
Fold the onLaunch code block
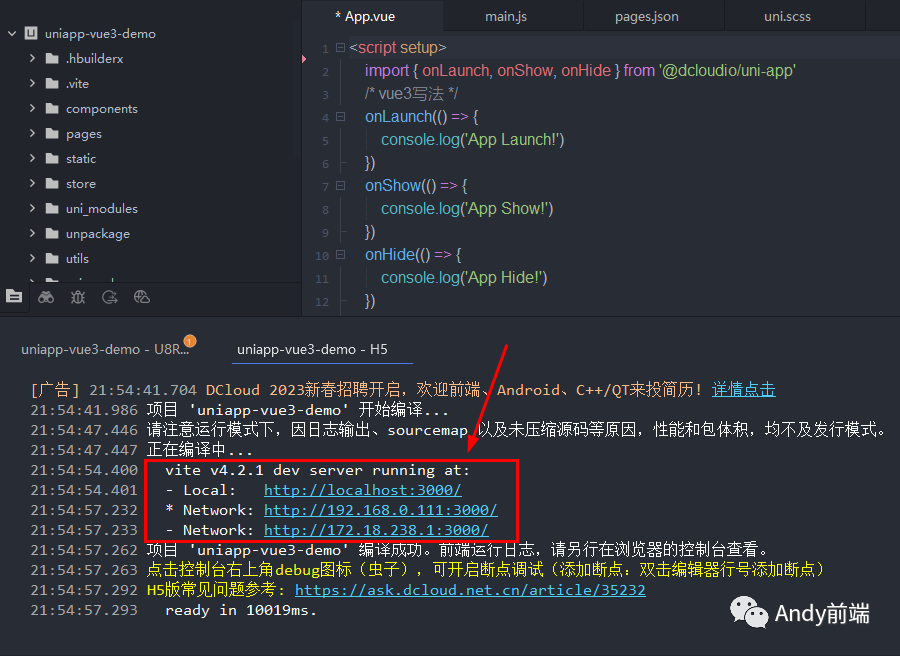coord(339,116)
